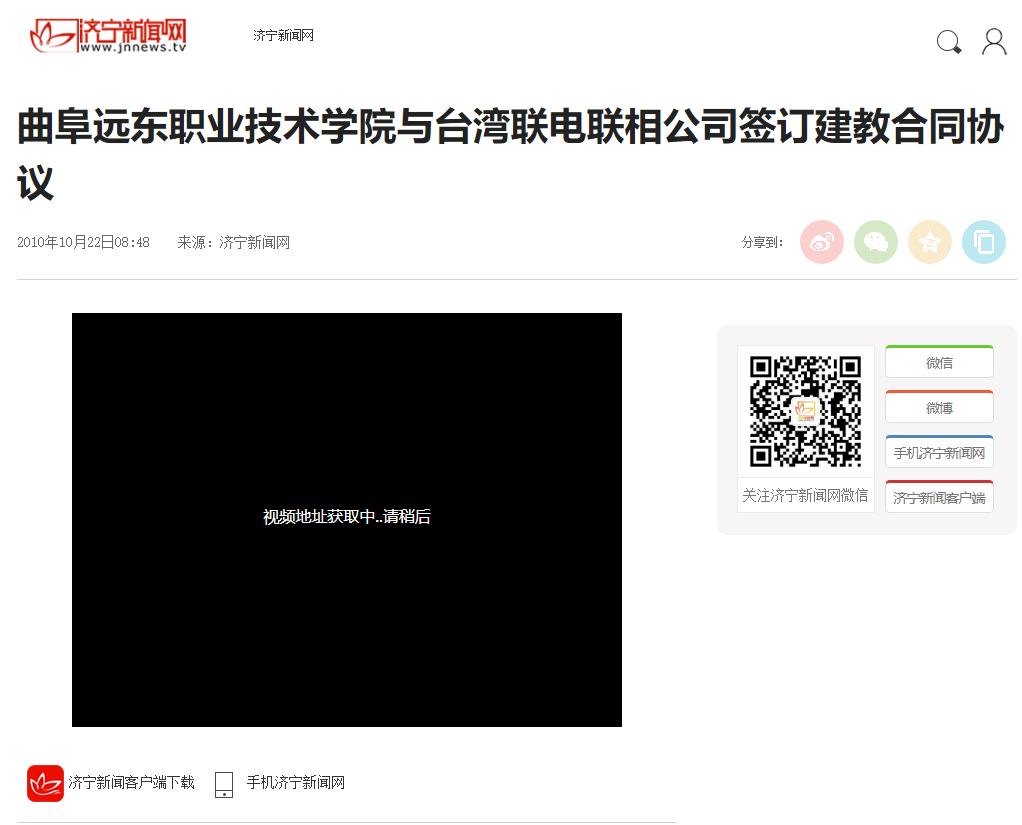This screenshot has width=1022, height=825.
Task: Select the 济宁新闻客户端 tab in the sidebar
Action: coord(939,497)
